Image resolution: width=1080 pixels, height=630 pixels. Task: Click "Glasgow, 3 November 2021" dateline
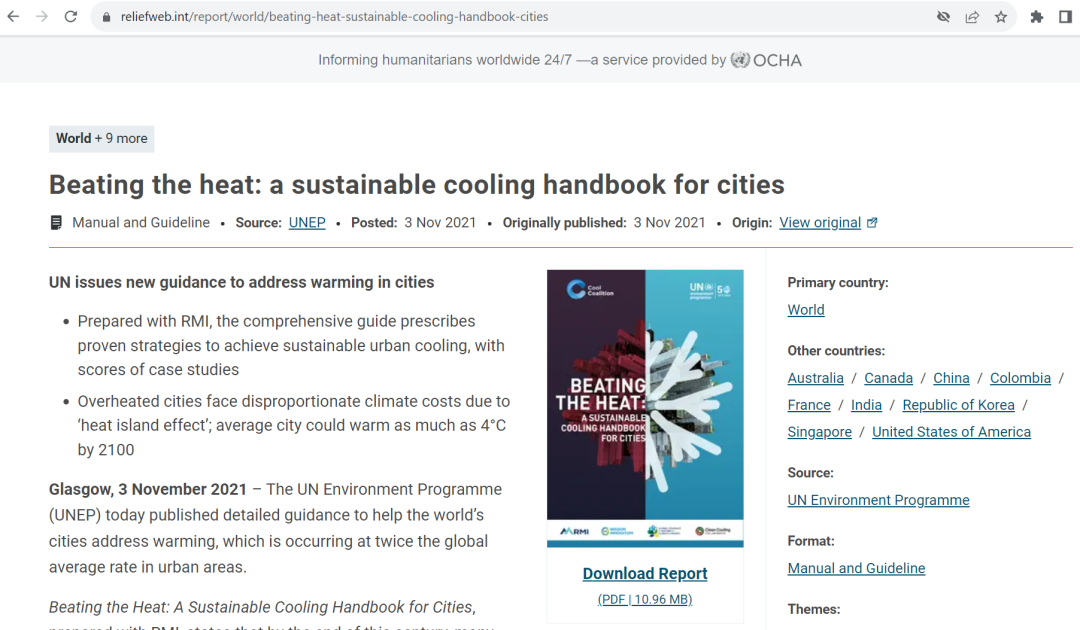tap(147, 490)
